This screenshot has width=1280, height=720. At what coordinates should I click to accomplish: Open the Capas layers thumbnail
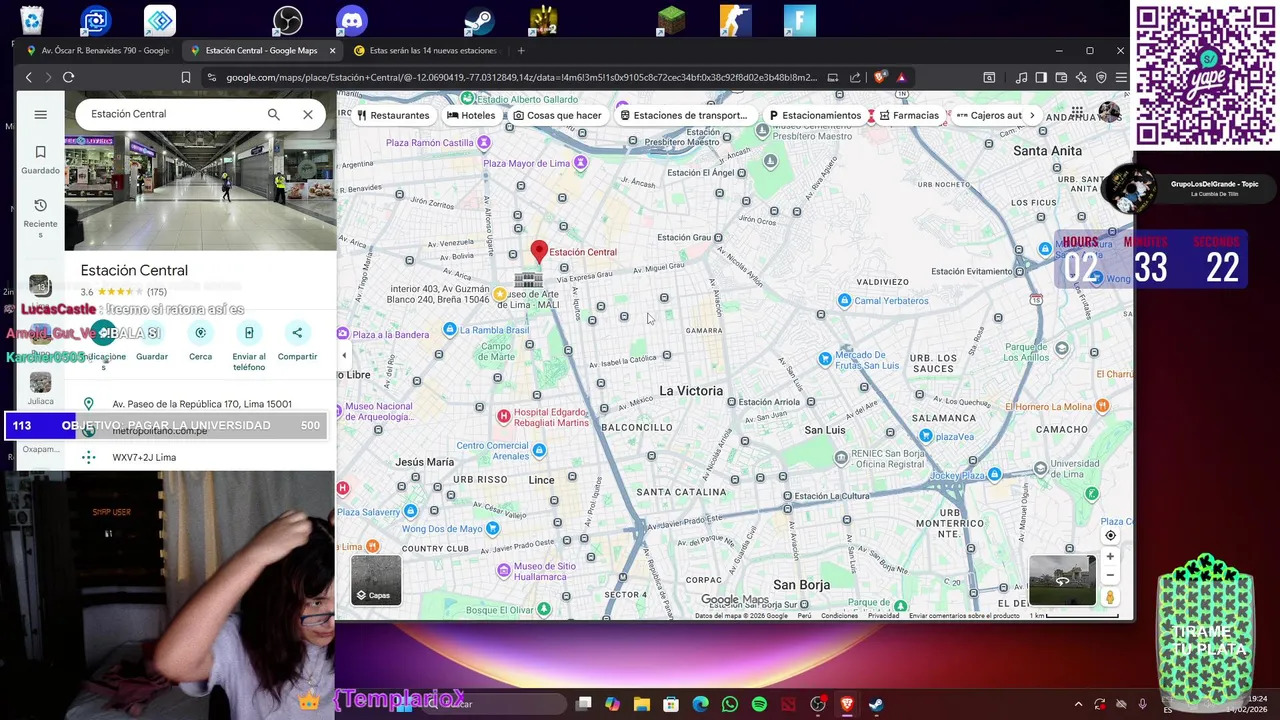pos(376,580)
